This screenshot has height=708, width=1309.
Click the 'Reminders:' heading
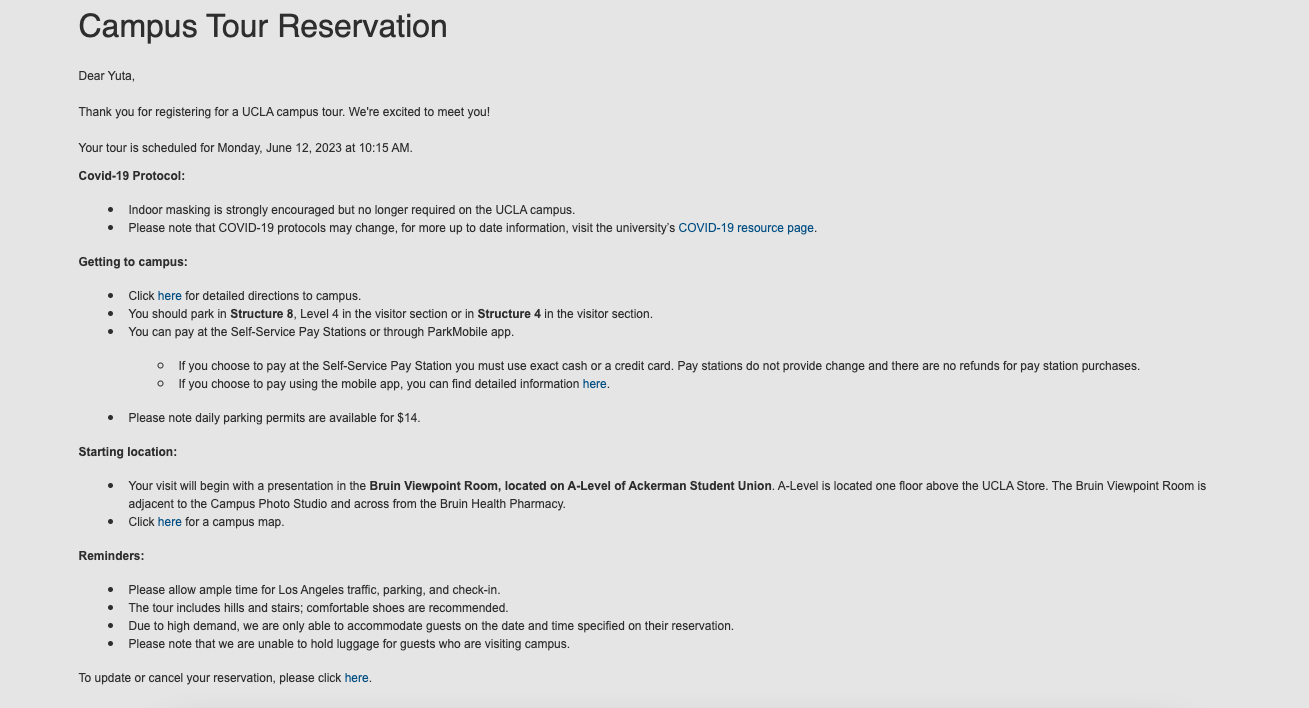[x=111, y=556]
